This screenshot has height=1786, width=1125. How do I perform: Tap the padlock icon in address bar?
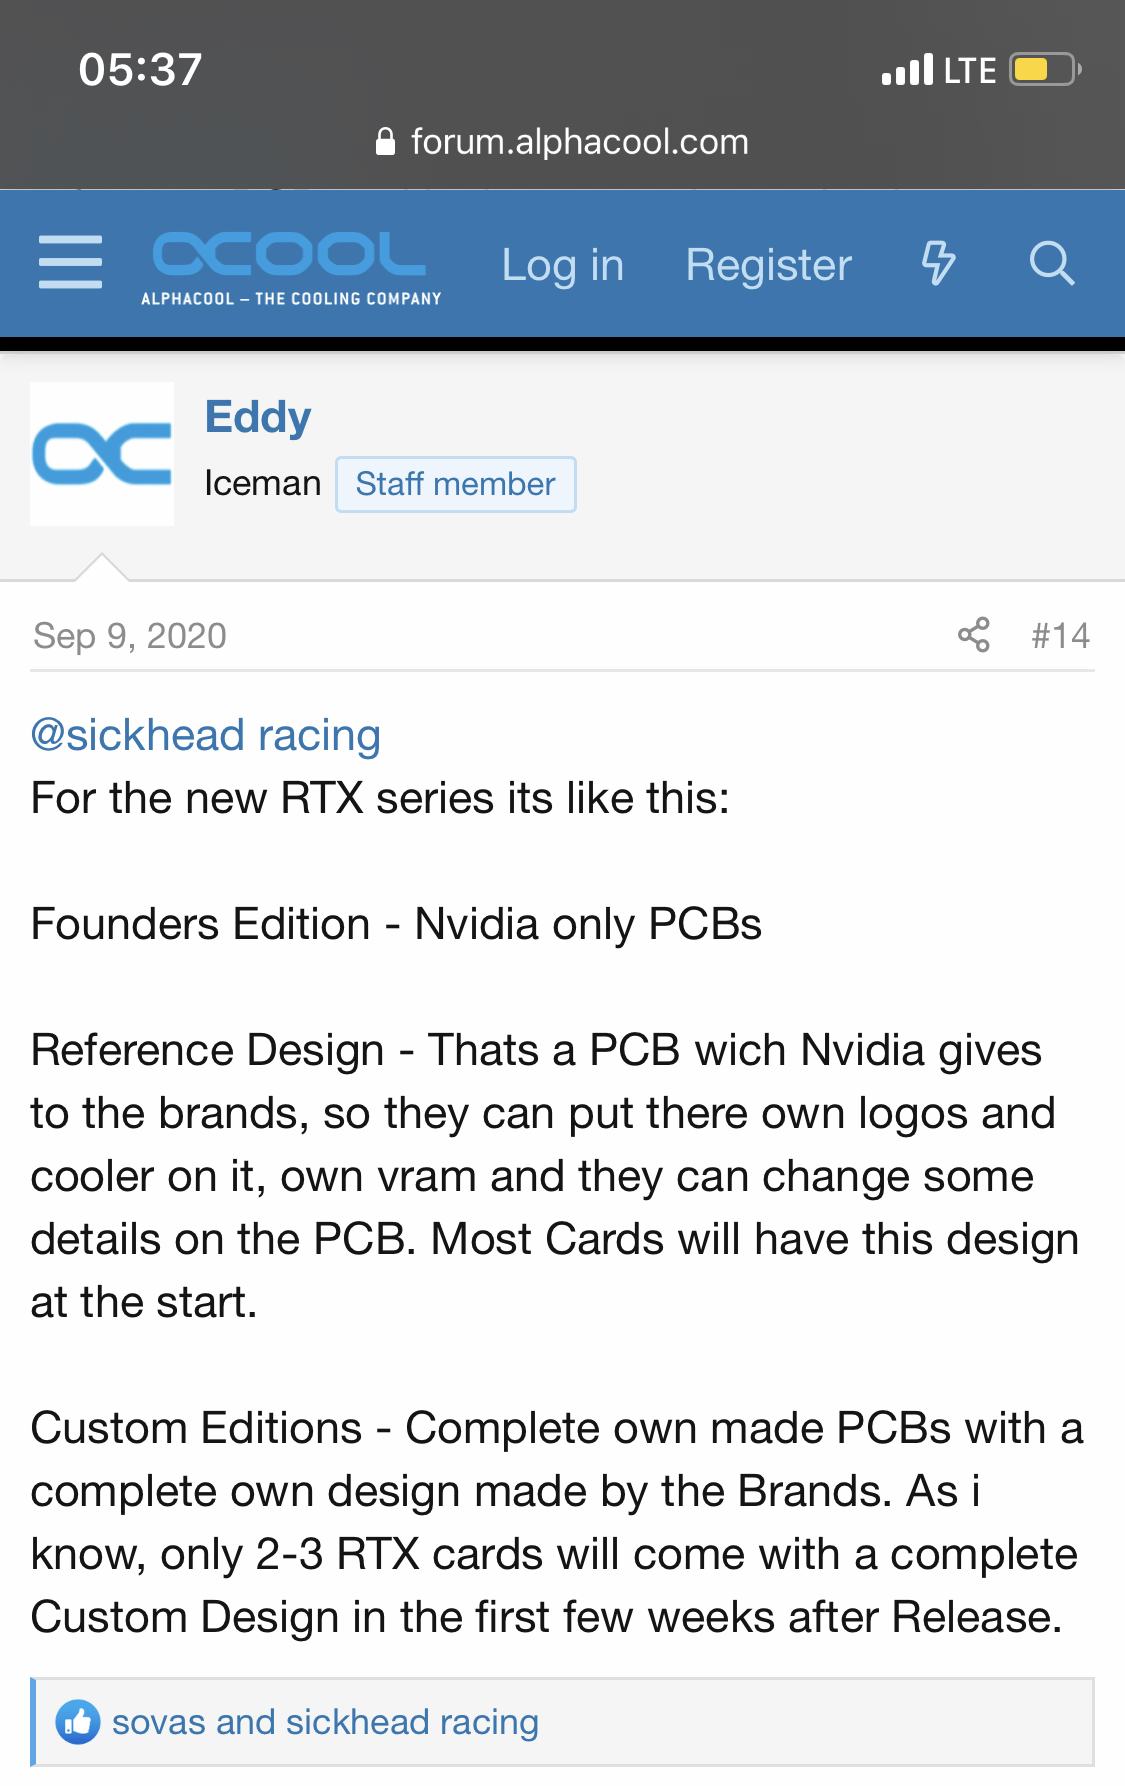click(x=386, y=142)
